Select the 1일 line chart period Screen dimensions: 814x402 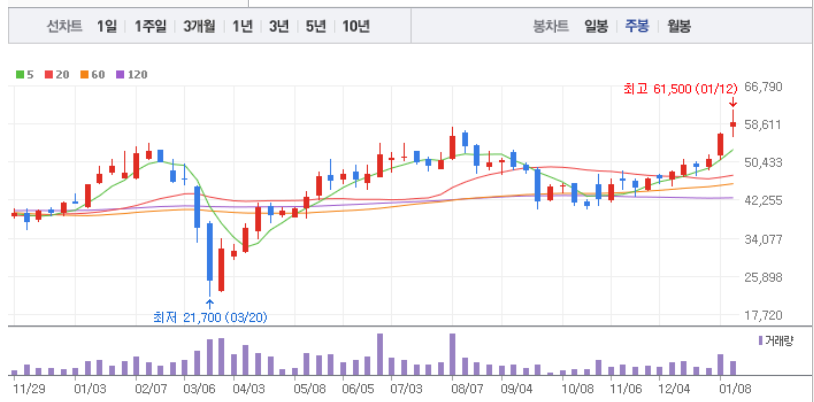tap(107, 26)
